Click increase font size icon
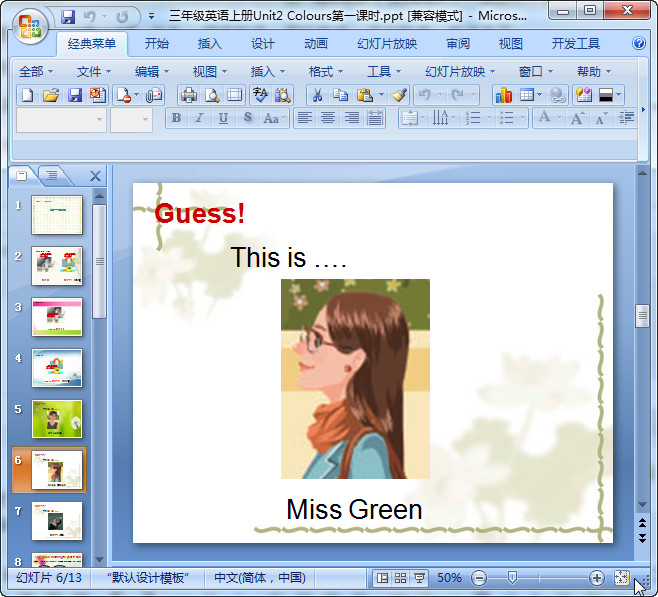 pos(577,118)
